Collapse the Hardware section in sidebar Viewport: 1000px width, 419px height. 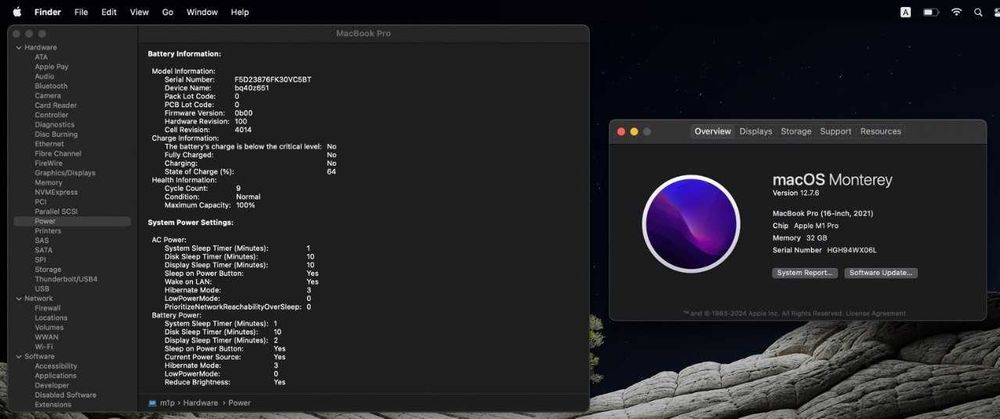tap(18, 48)
